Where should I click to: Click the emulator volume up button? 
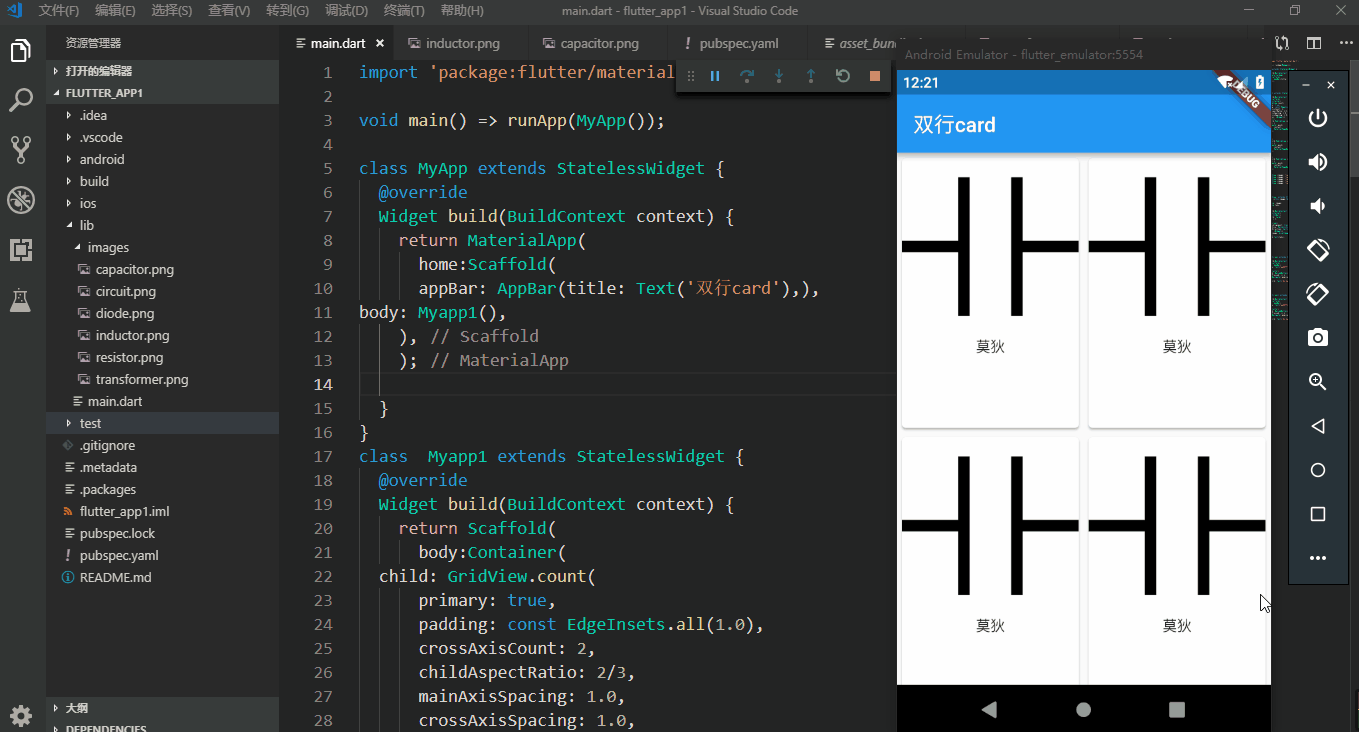(1318, 162)
